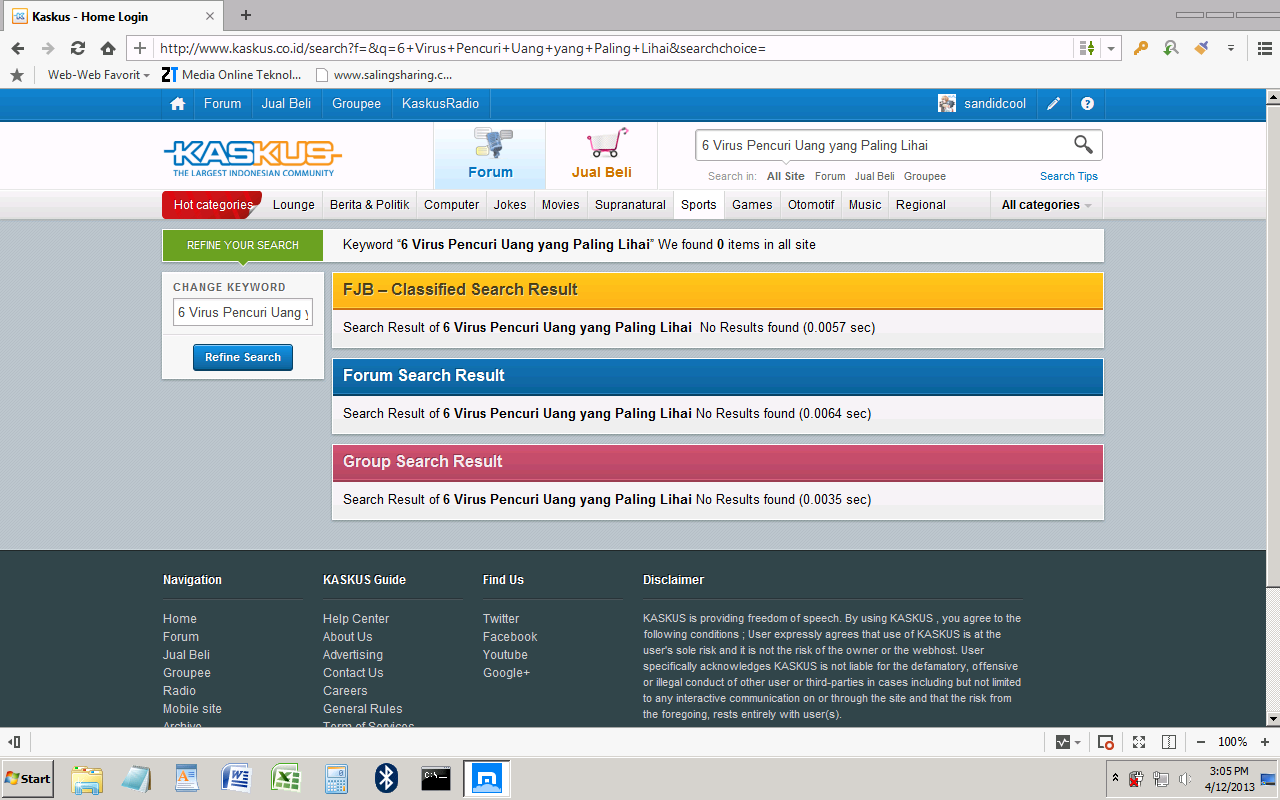The height and width of the screenshot is (800, 1280).
Task: Click the Refine Search button
Action: click(243, 357)
